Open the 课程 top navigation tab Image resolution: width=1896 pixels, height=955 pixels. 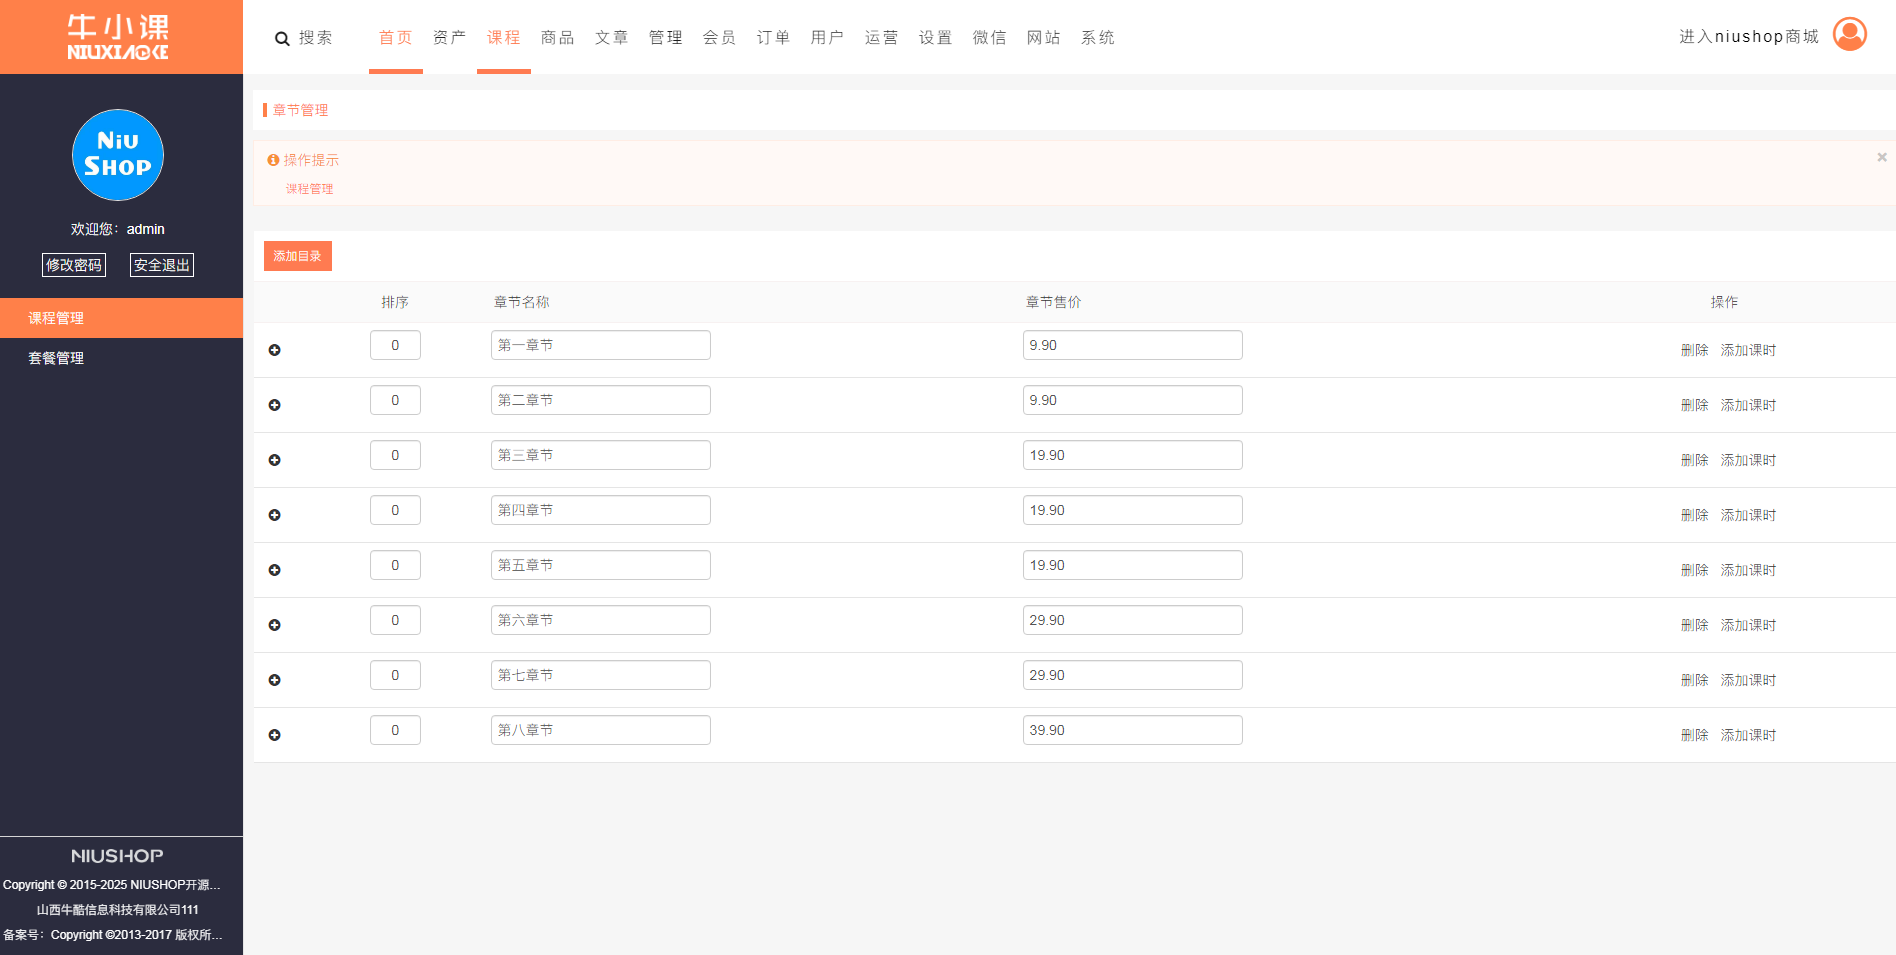503,38
